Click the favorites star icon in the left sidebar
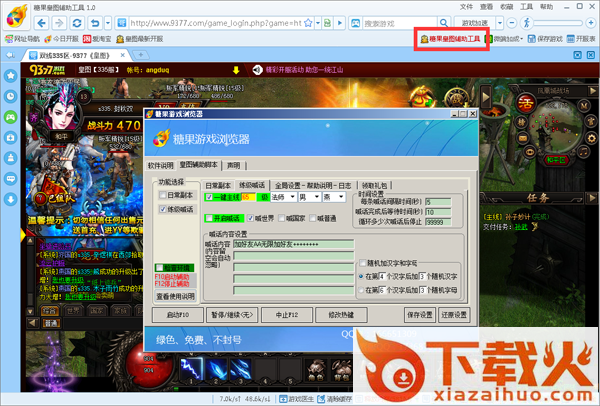Viewport: 600px width, 406px height. point(10,75)
